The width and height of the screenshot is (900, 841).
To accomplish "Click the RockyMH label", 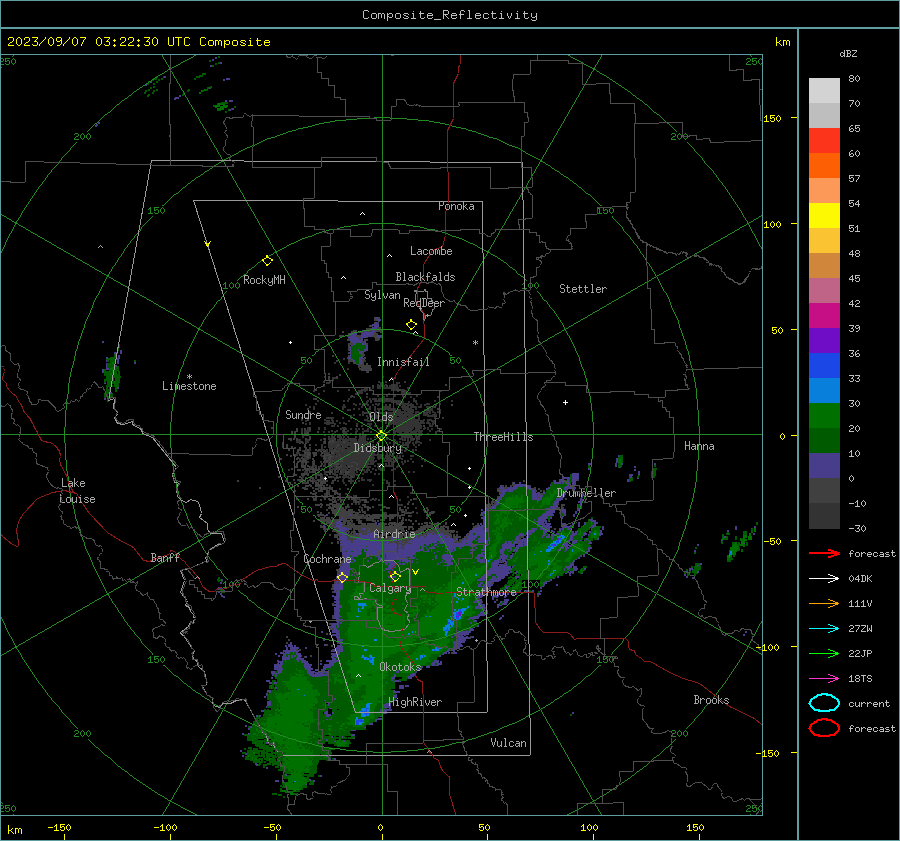I will tap(264, 280).
